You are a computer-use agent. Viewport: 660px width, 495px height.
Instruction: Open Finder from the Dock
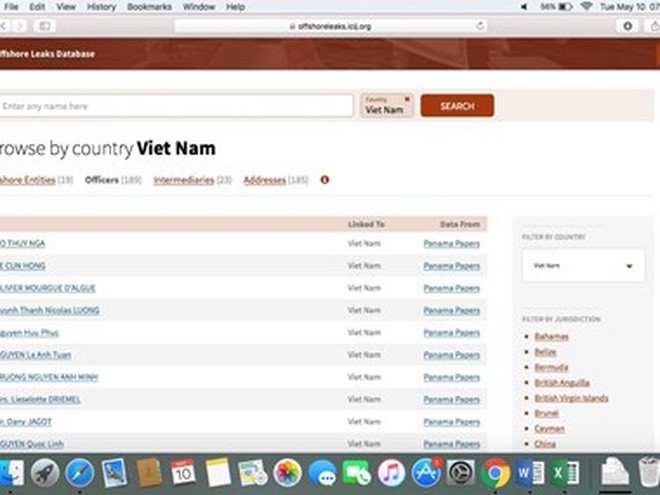pyautogui.click(x=11, y=472)
